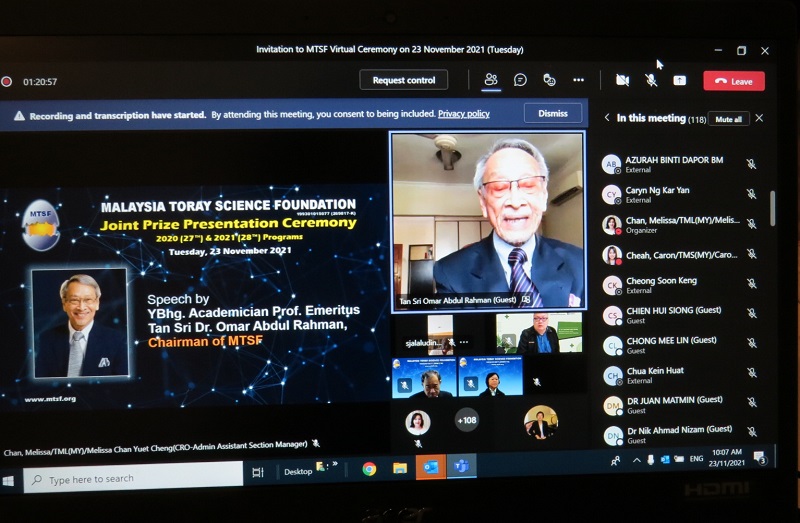
Task: Show hidden system tray icons
Action: coord(636,460)
